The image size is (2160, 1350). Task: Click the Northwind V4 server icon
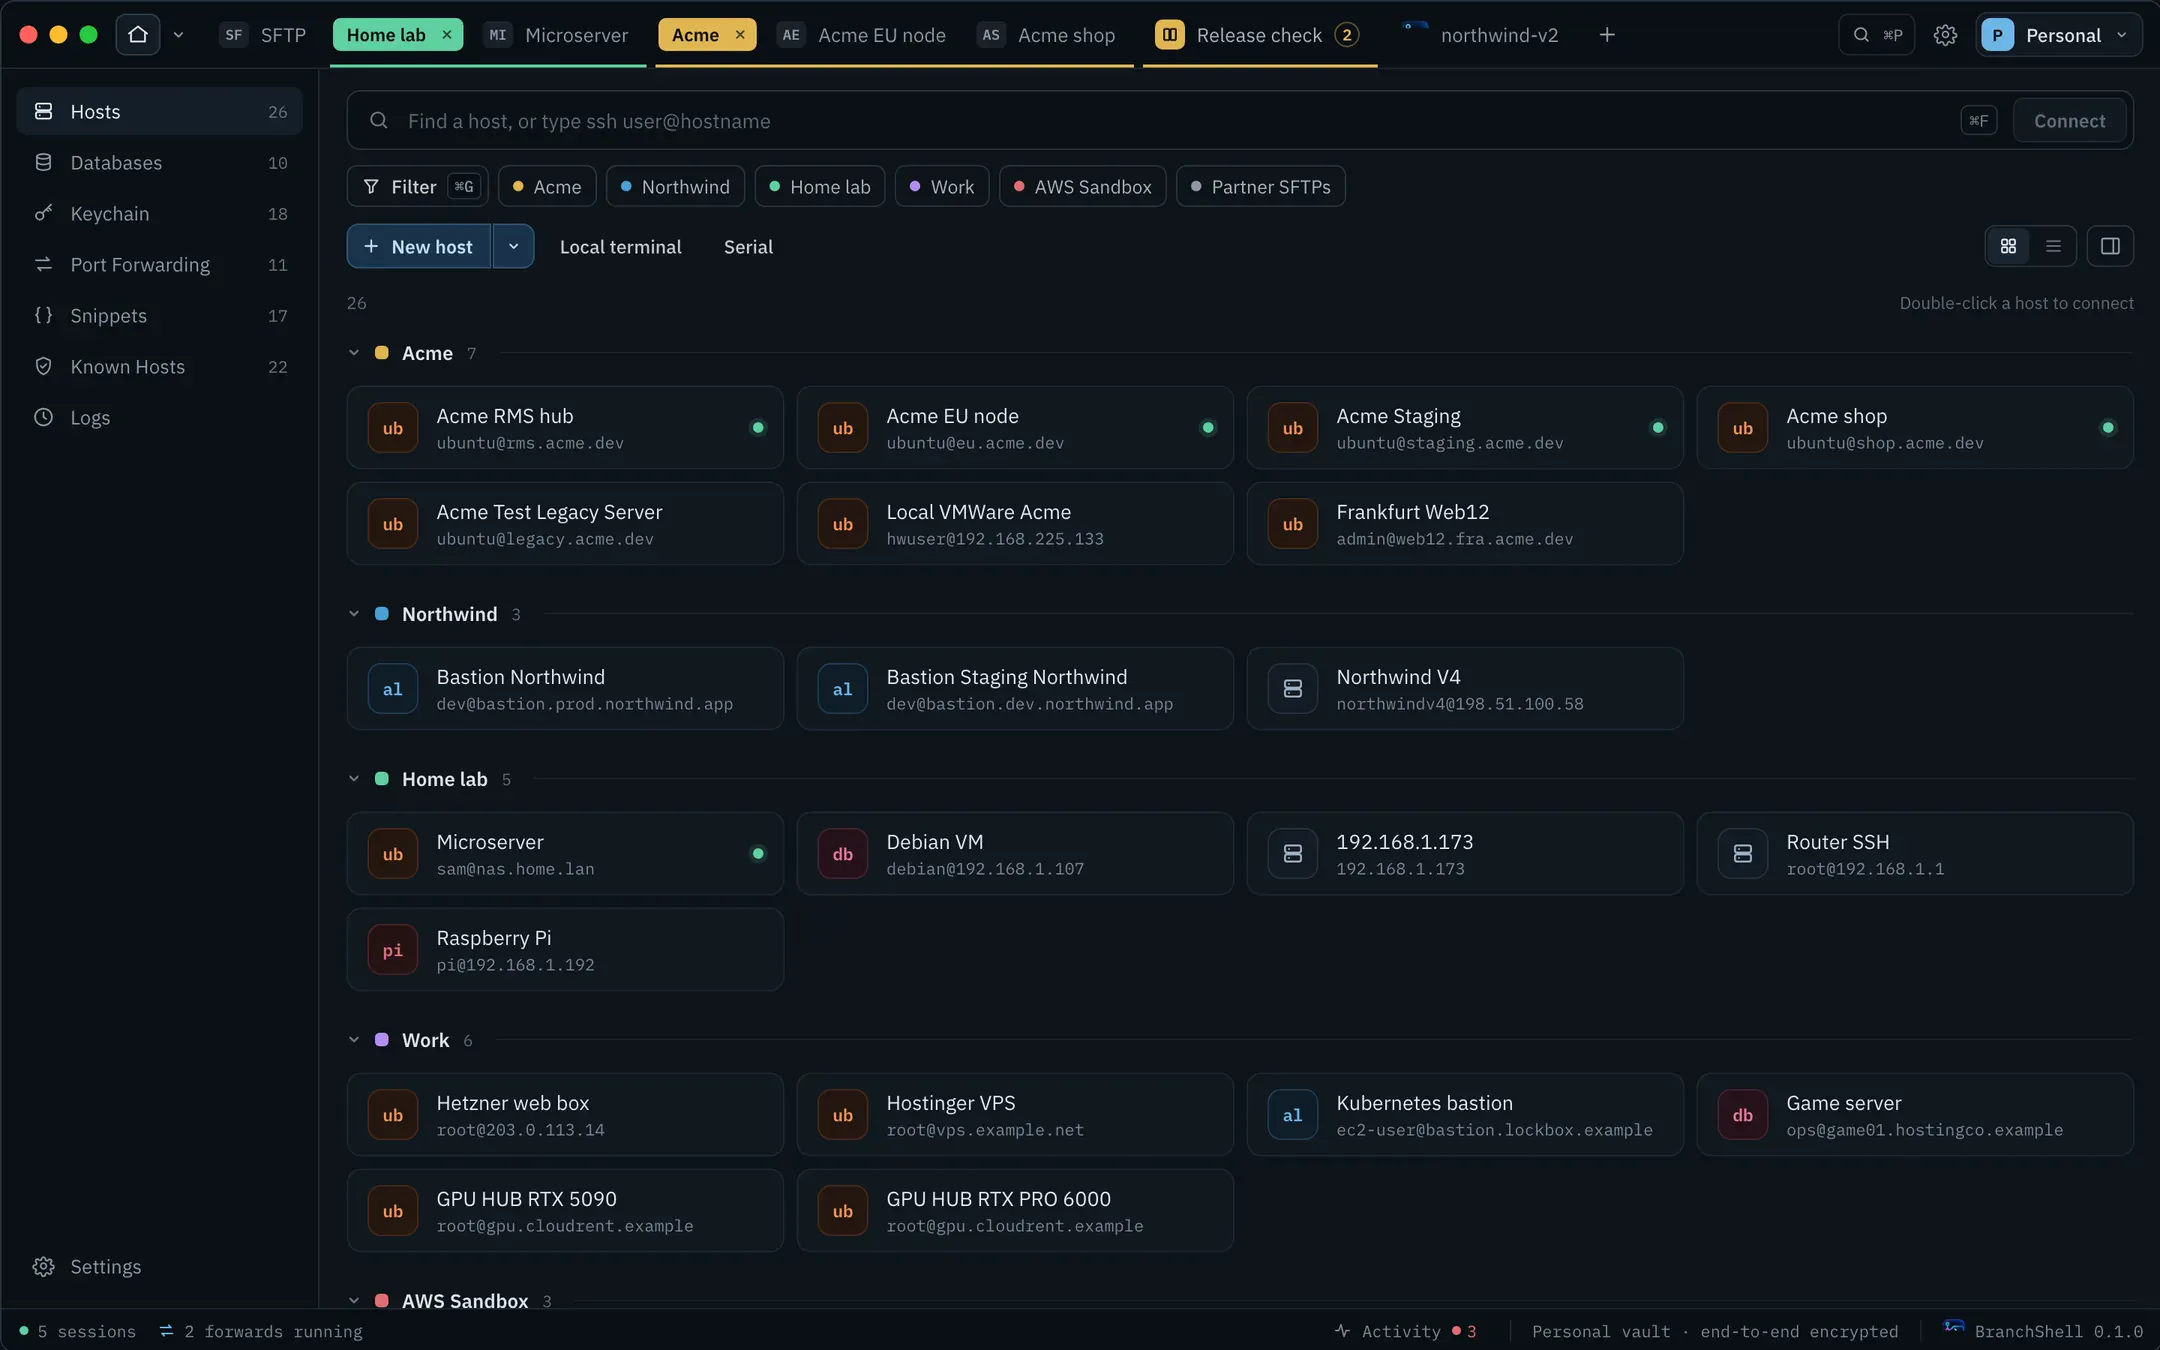(x=1292, y=689)
